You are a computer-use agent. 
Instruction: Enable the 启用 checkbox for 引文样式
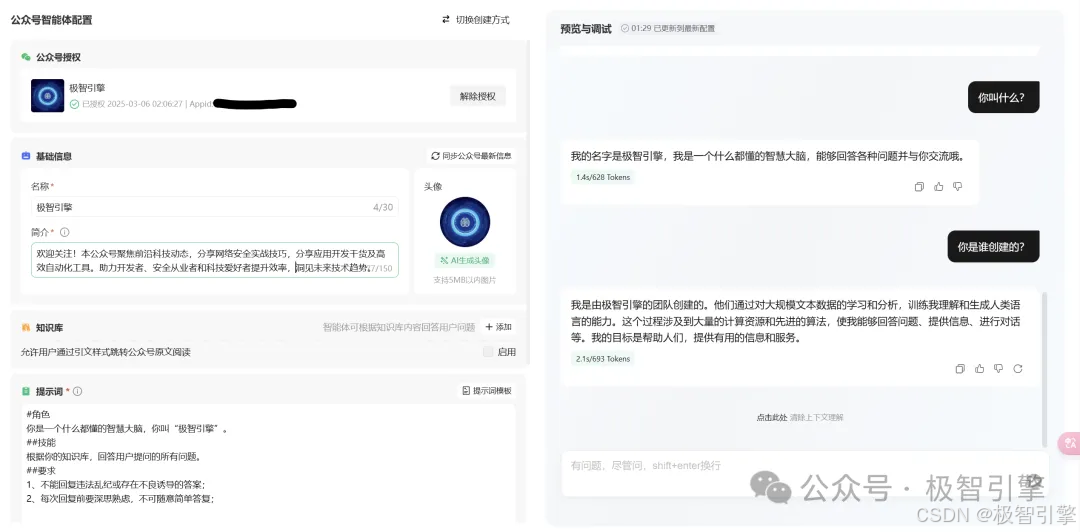tap(488, 351)
